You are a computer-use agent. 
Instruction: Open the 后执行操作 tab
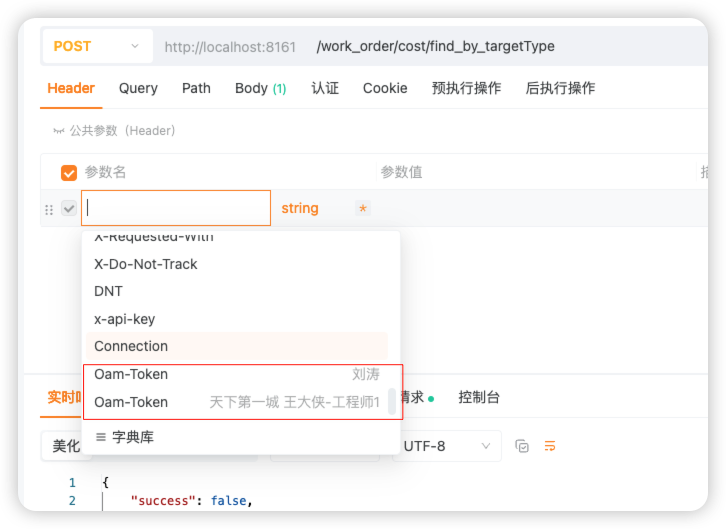(x=560, y=88)
